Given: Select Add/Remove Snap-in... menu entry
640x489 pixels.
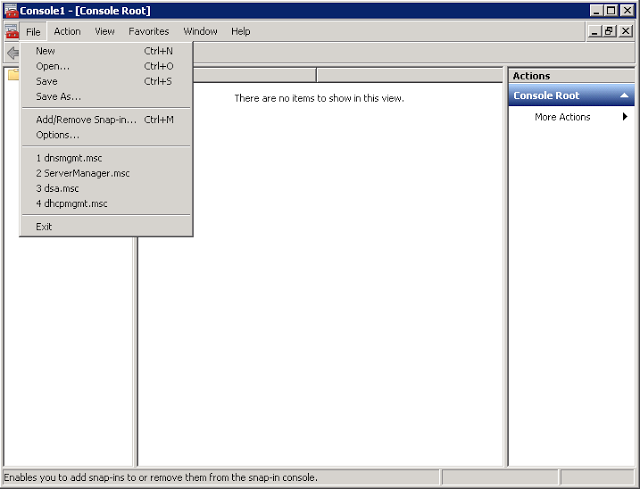Looking at the screenshot, I should (106, 120).
